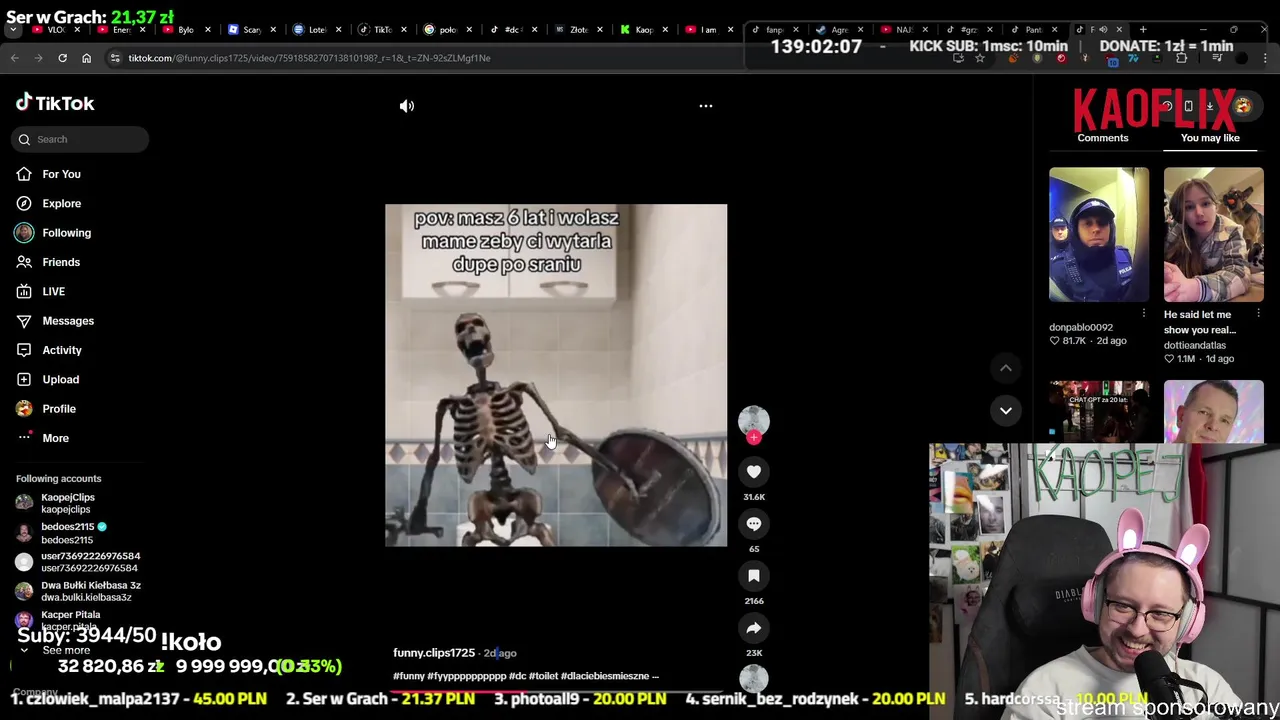This screenshot has height=720, width=1280.
Task: Switch to the VLOG YouTube tab
Action: 56,30
